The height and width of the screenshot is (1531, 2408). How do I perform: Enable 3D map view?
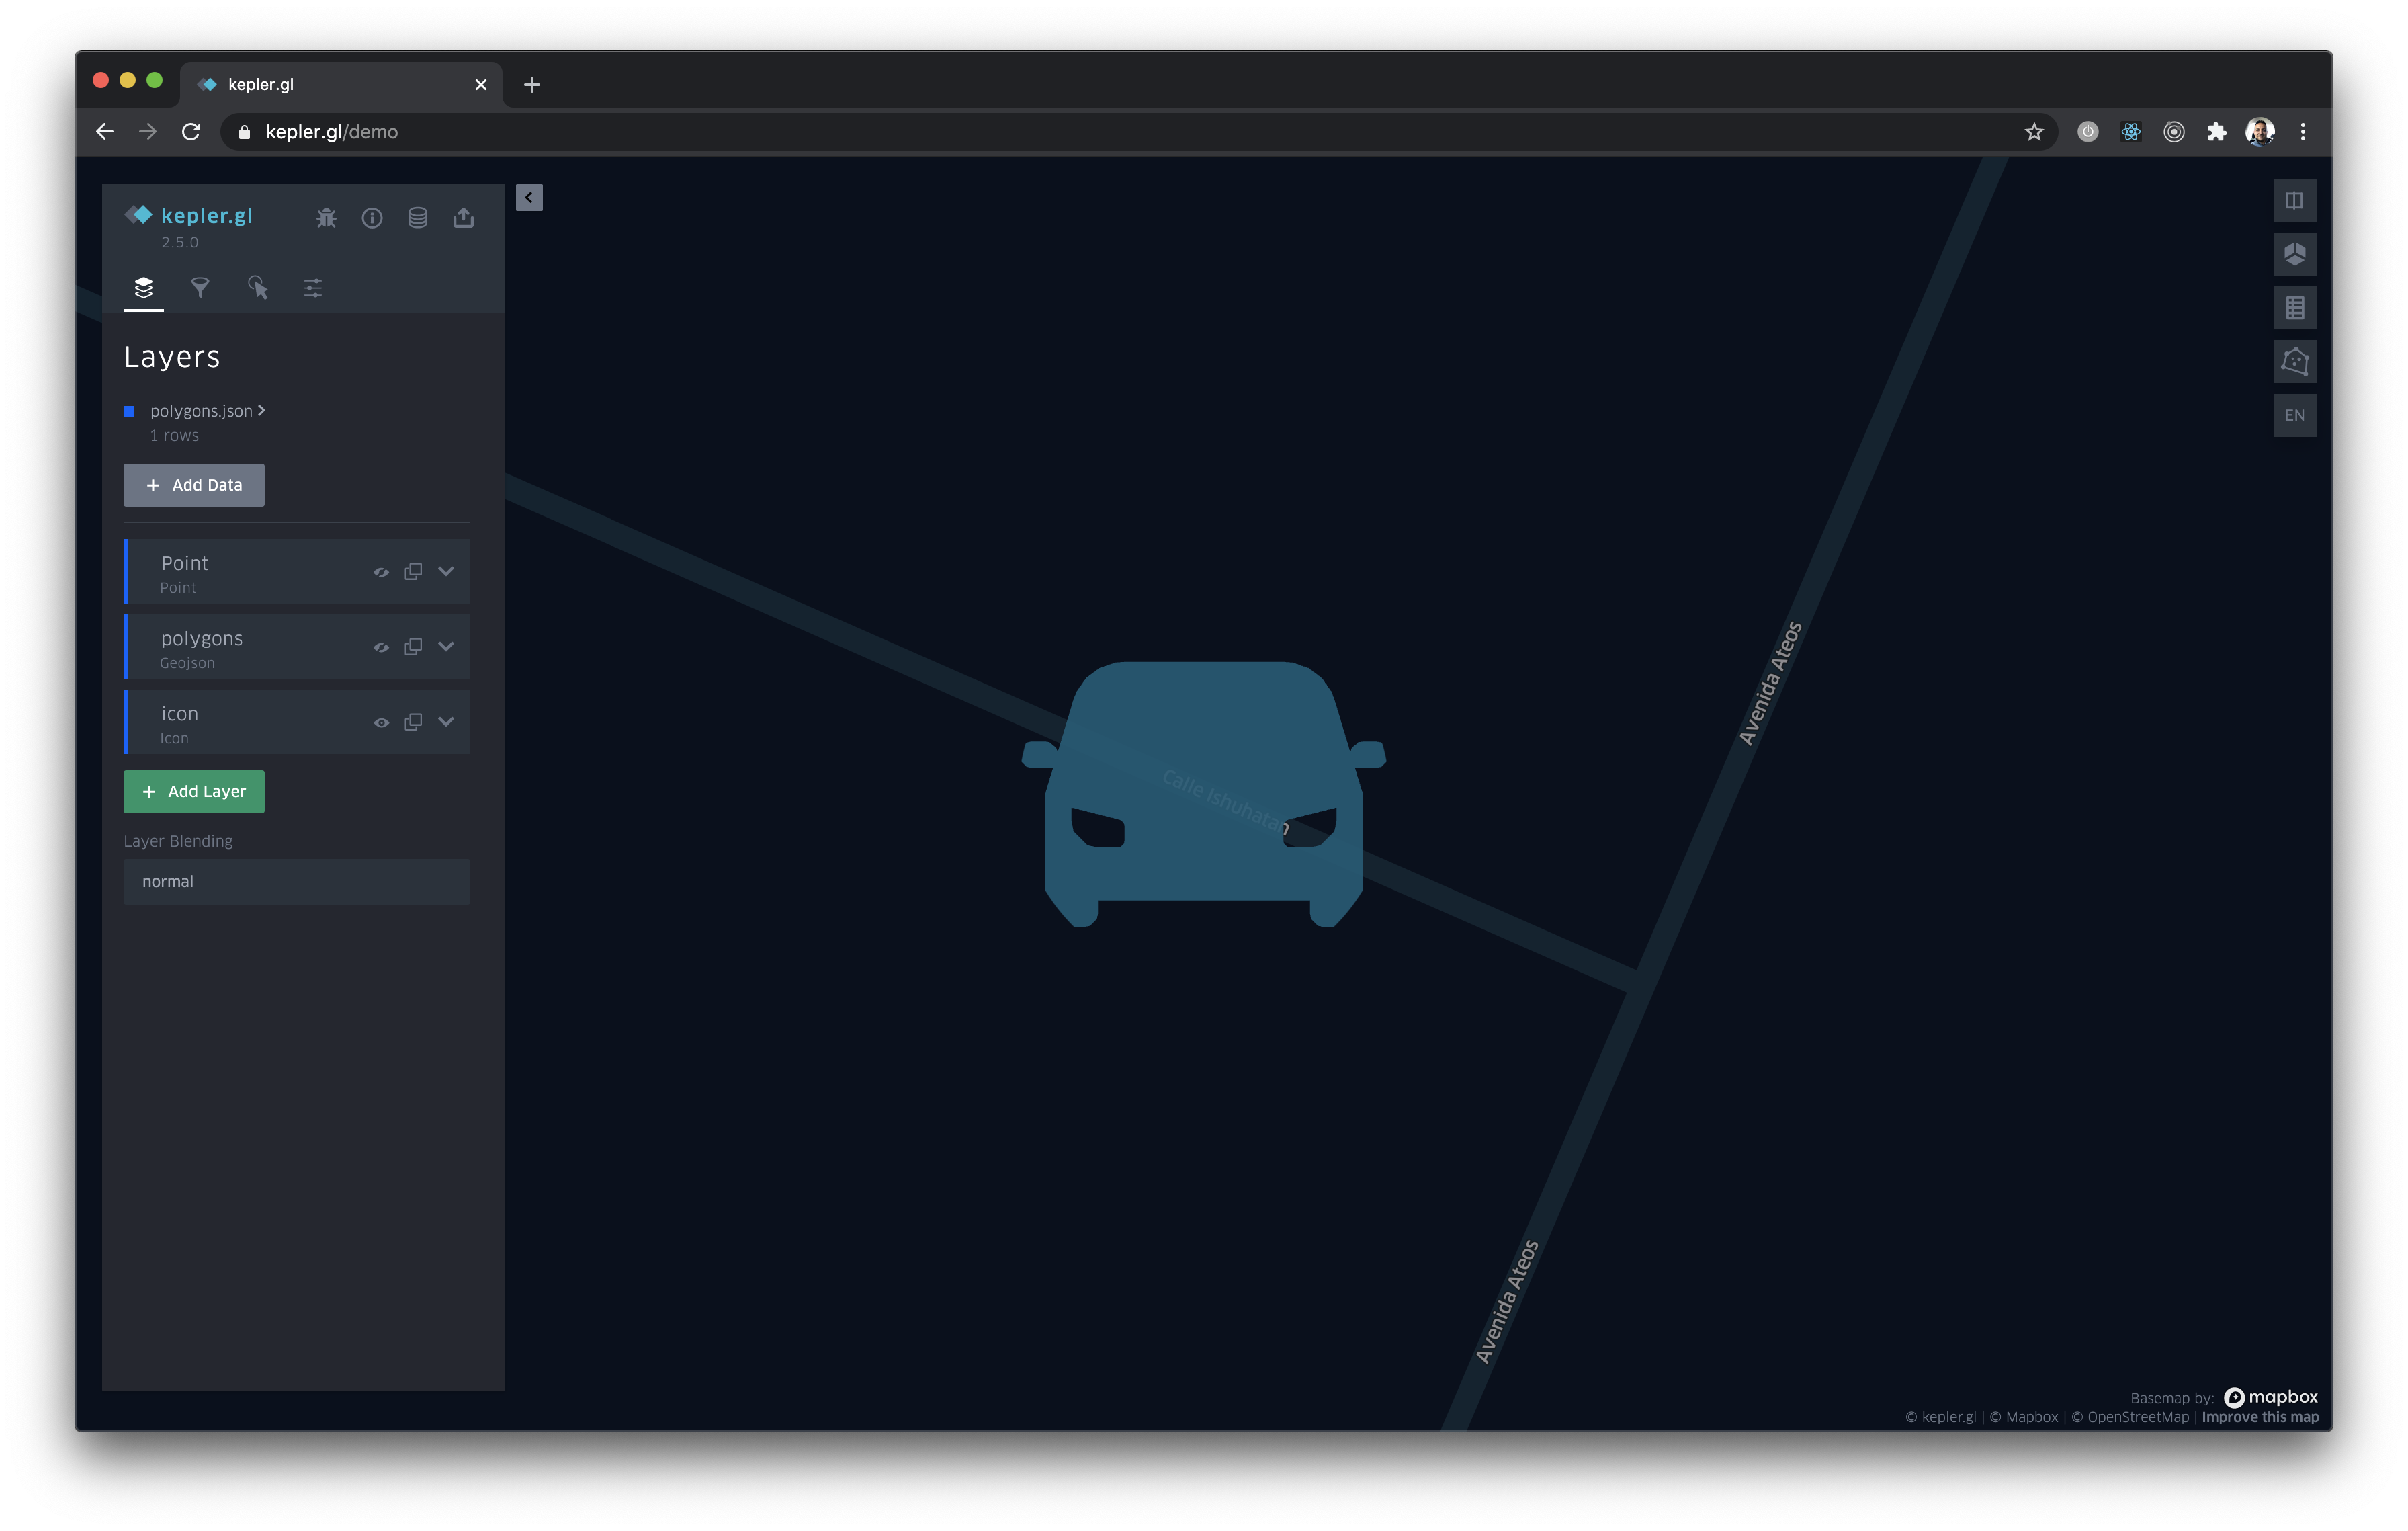2294,254
